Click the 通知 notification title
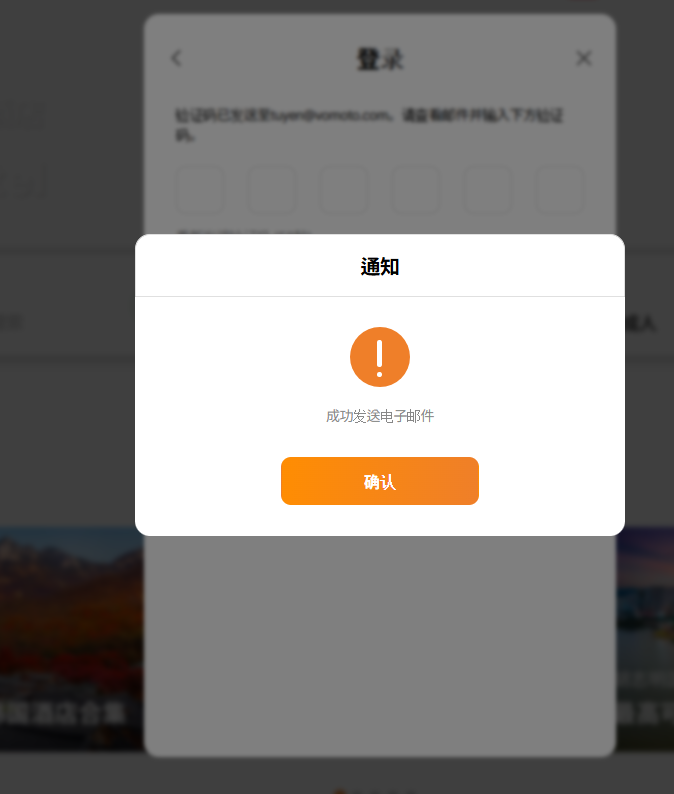Image resolution: width=674 pixels, height=794 pixels. [380, 267]
